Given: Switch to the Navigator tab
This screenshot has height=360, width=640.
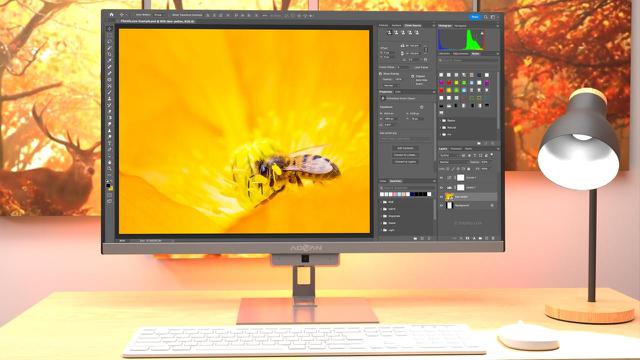Looking at the screenshot, I should [x=460, y=26].
